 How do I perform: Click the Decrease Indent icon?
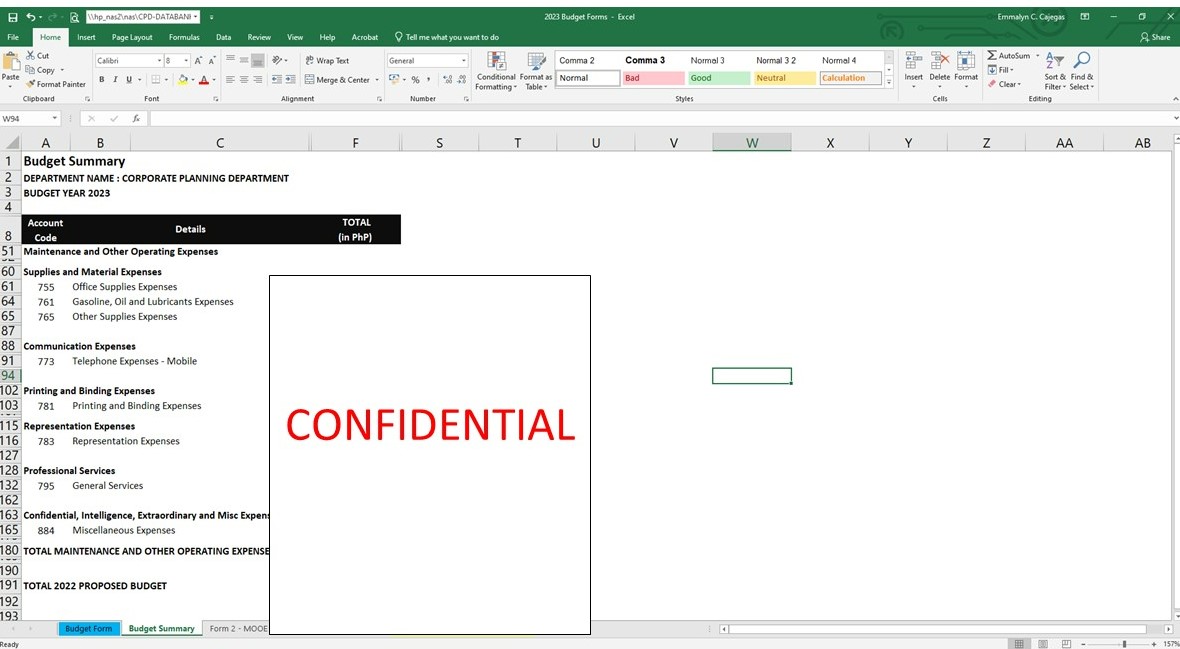click(x=277, y=79)
